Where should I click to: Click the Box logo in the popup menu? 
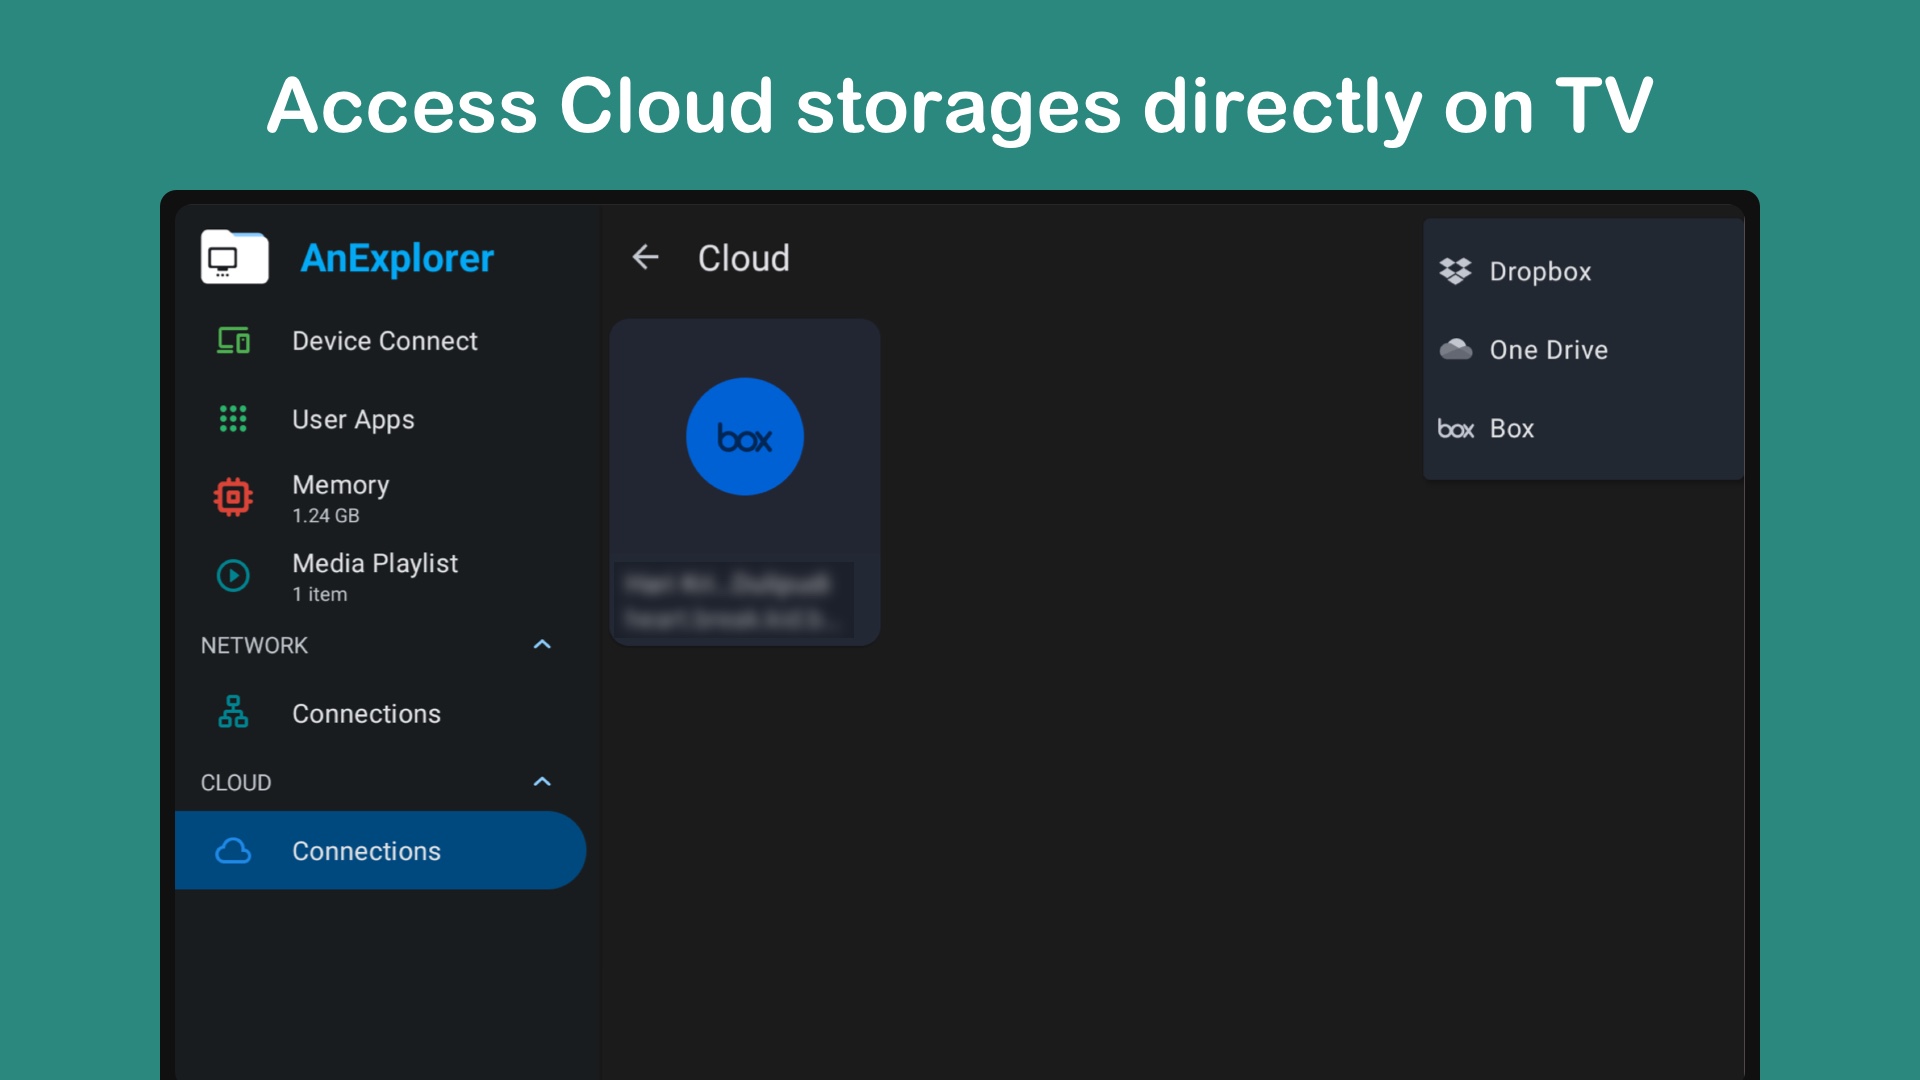(x=1456, y=428)
